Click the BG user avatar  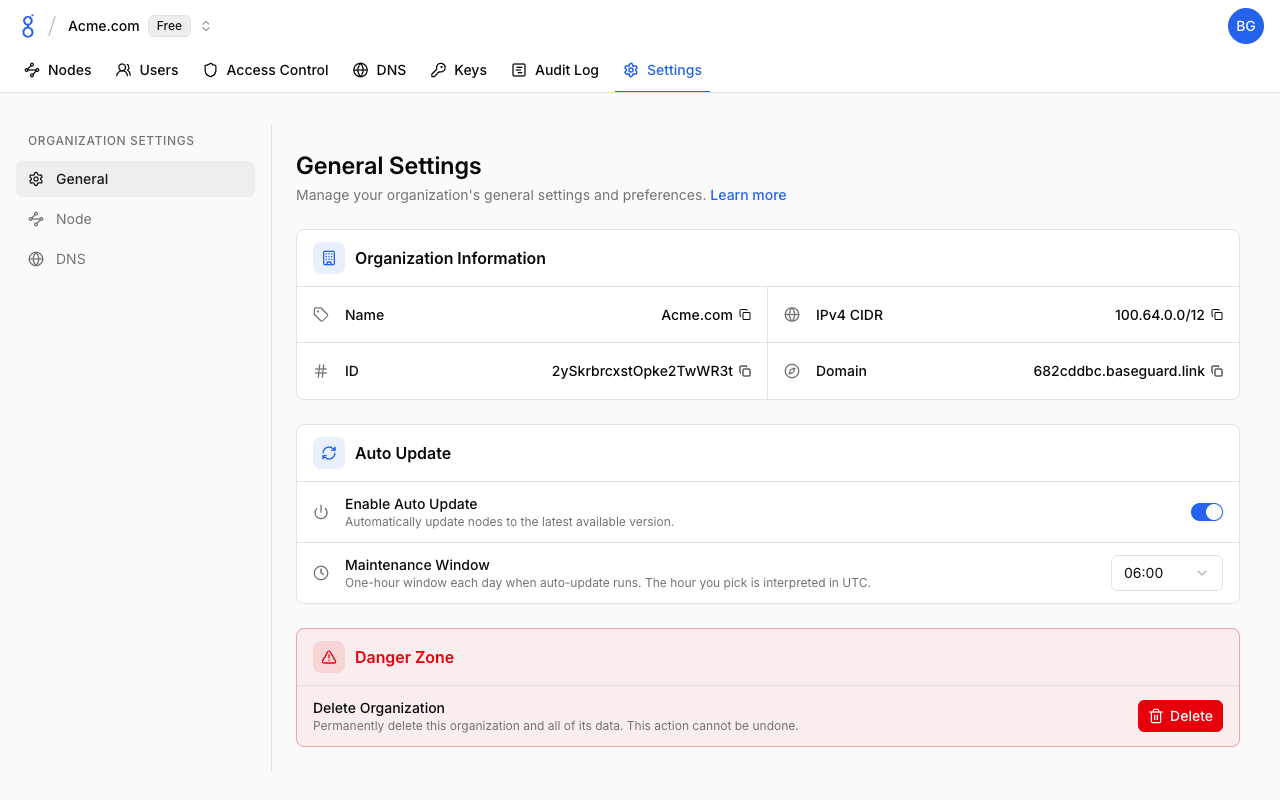[1246, 26]
